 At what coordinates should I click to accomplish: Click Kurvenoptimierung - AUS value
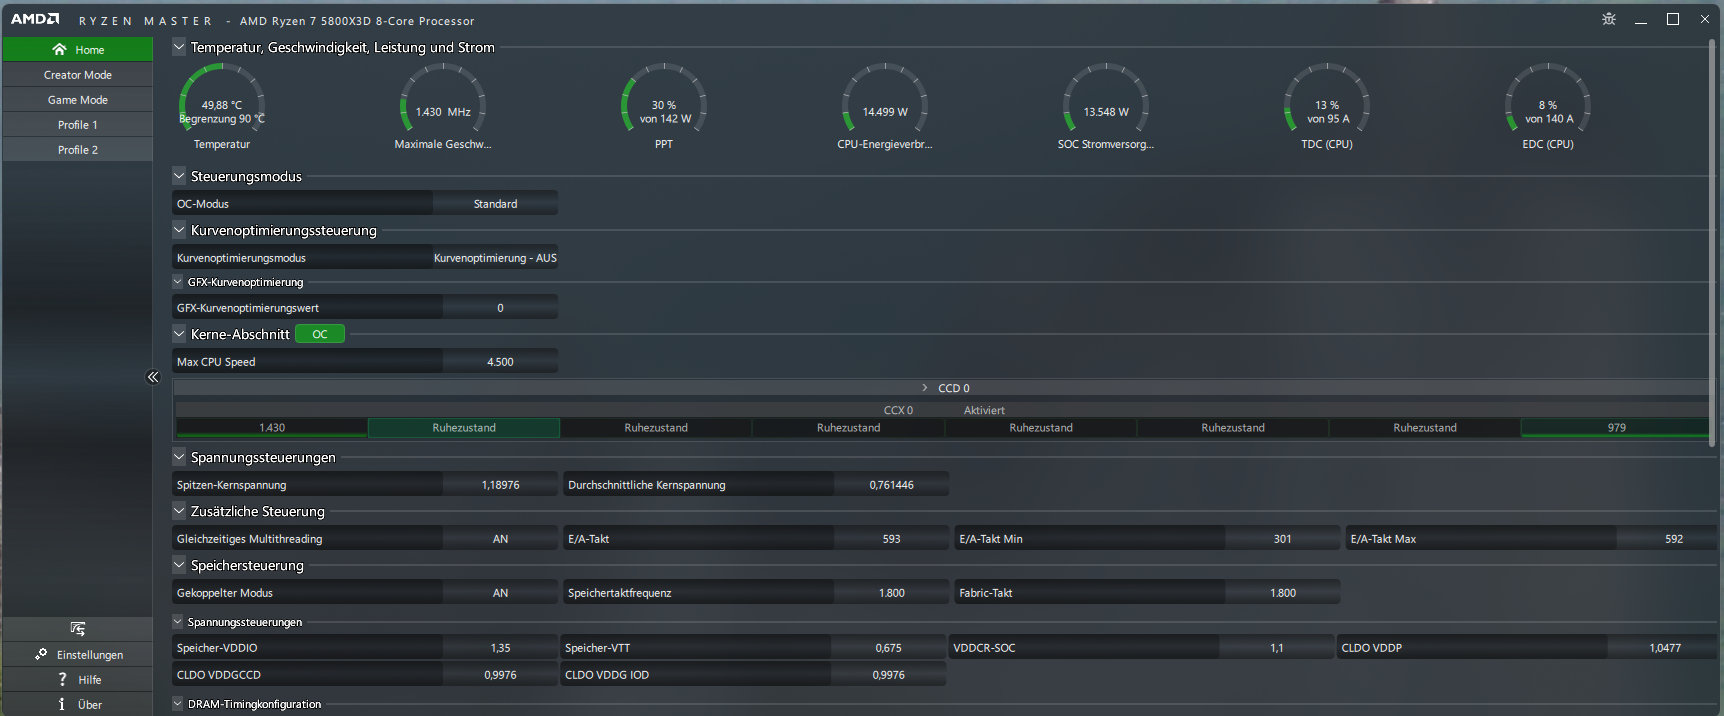point(495,258)
